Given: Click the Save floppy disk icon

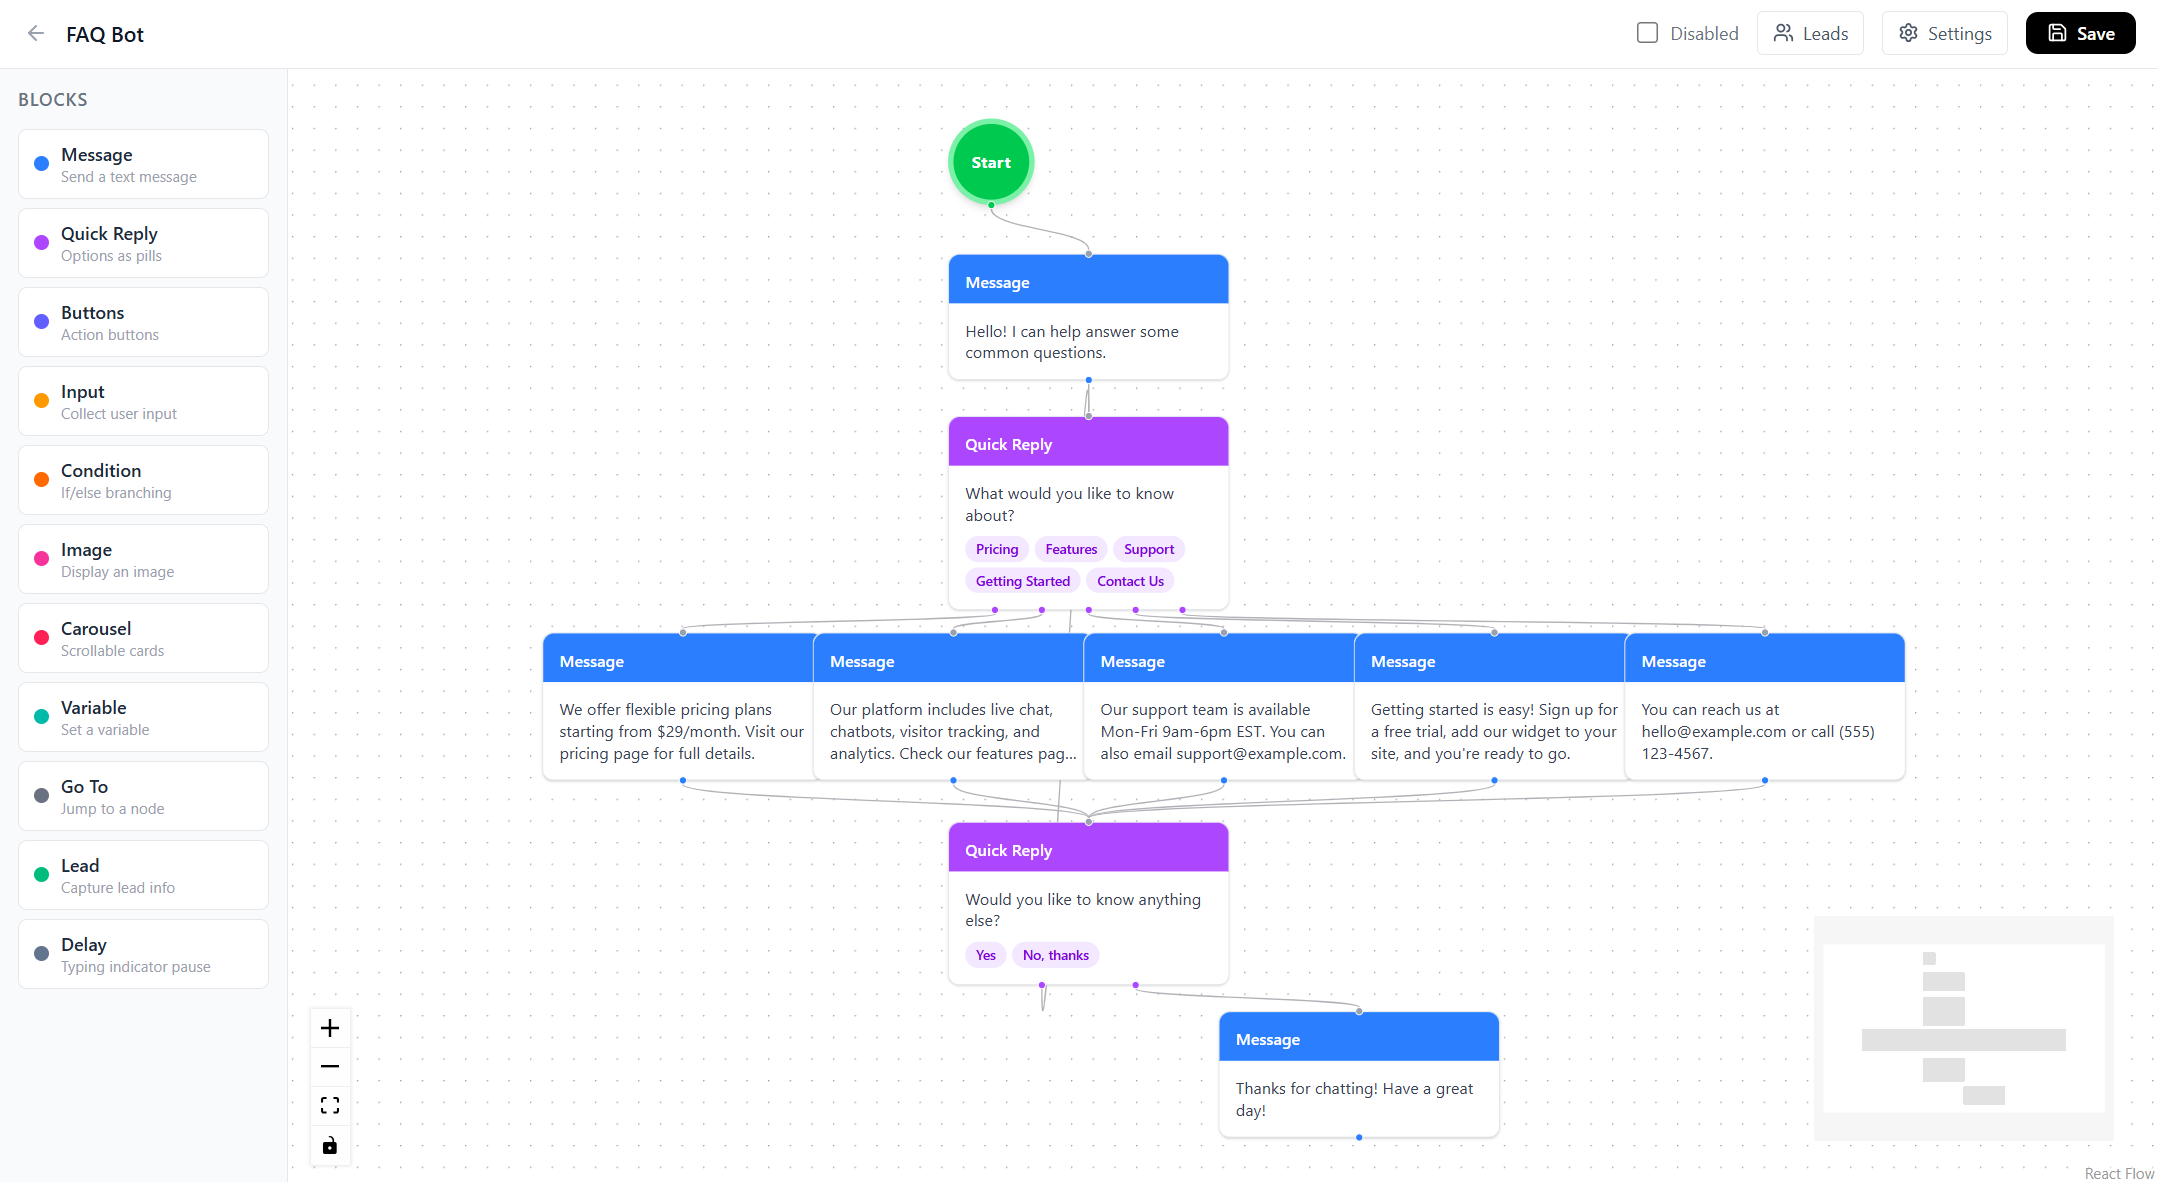Looking at the screenshot, I should (x=2057, y=33).
